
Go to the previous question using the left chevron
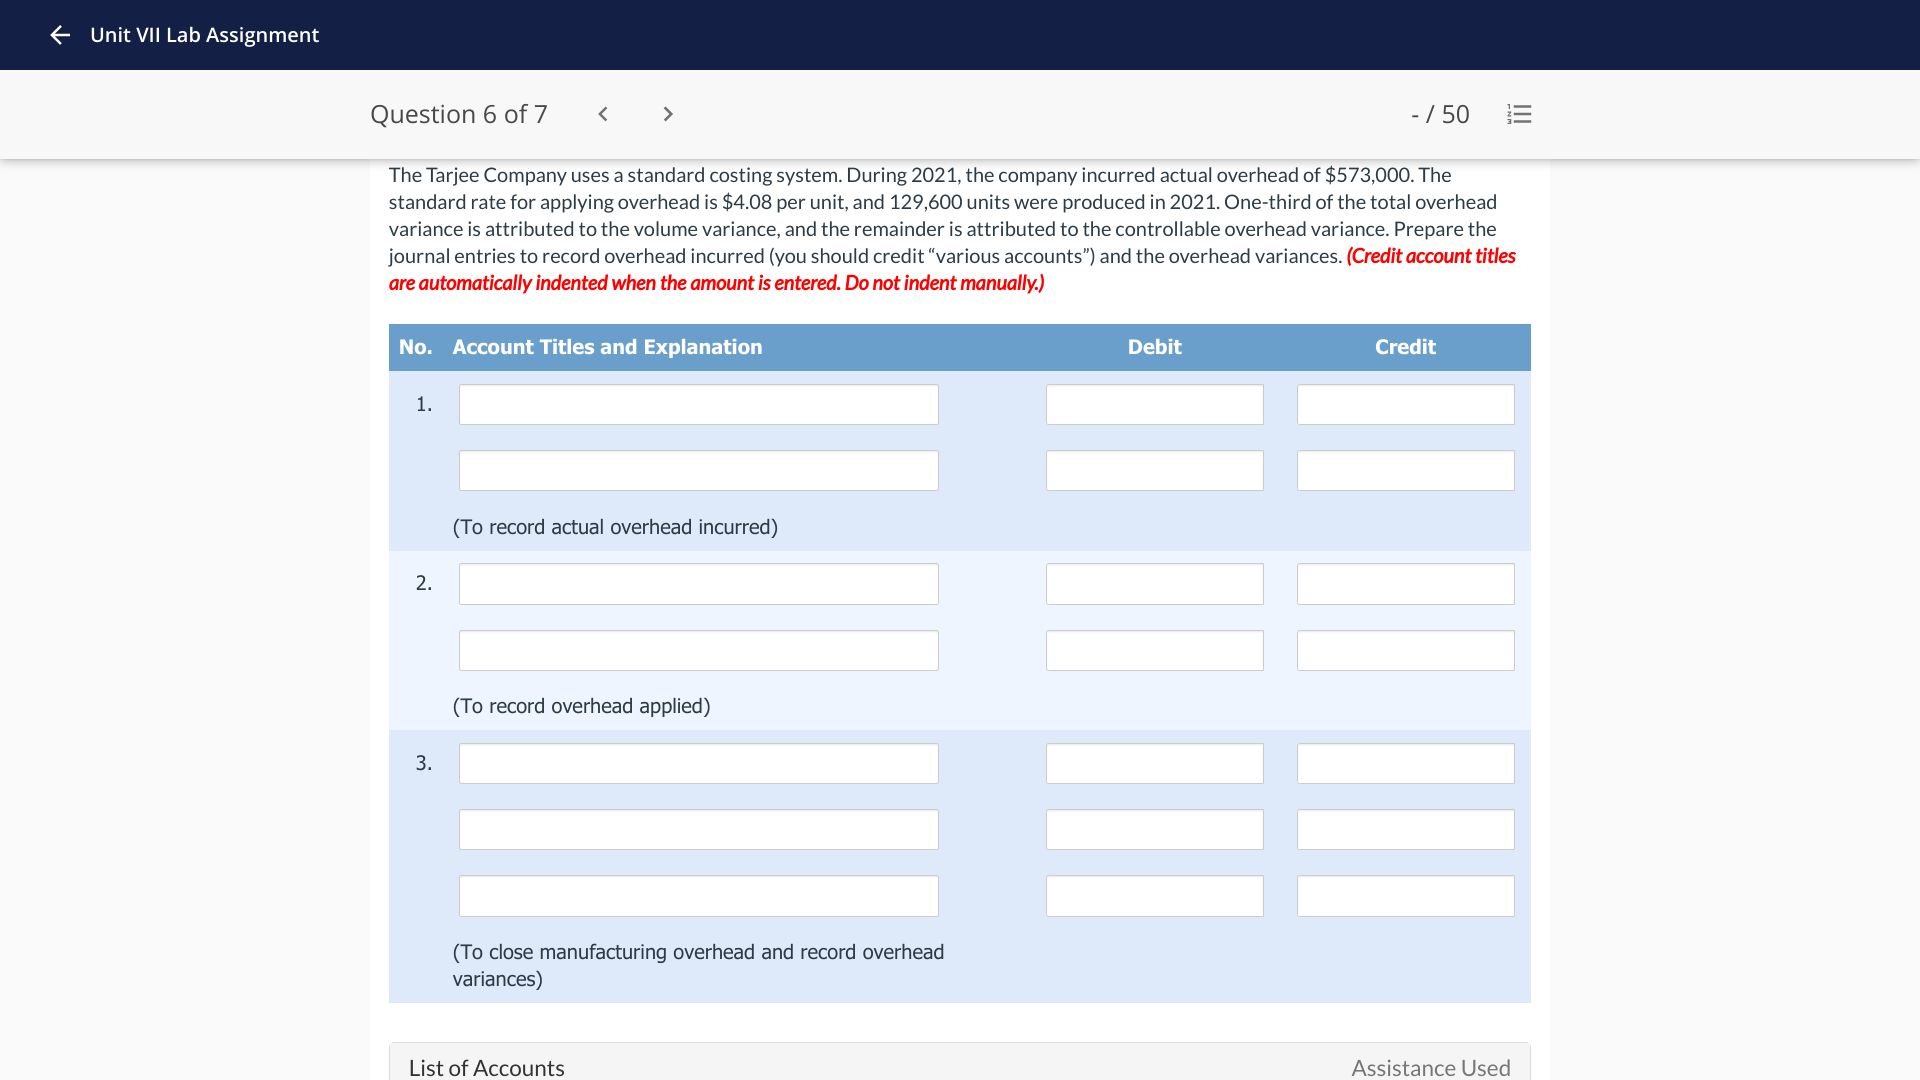tap(602, 114)
